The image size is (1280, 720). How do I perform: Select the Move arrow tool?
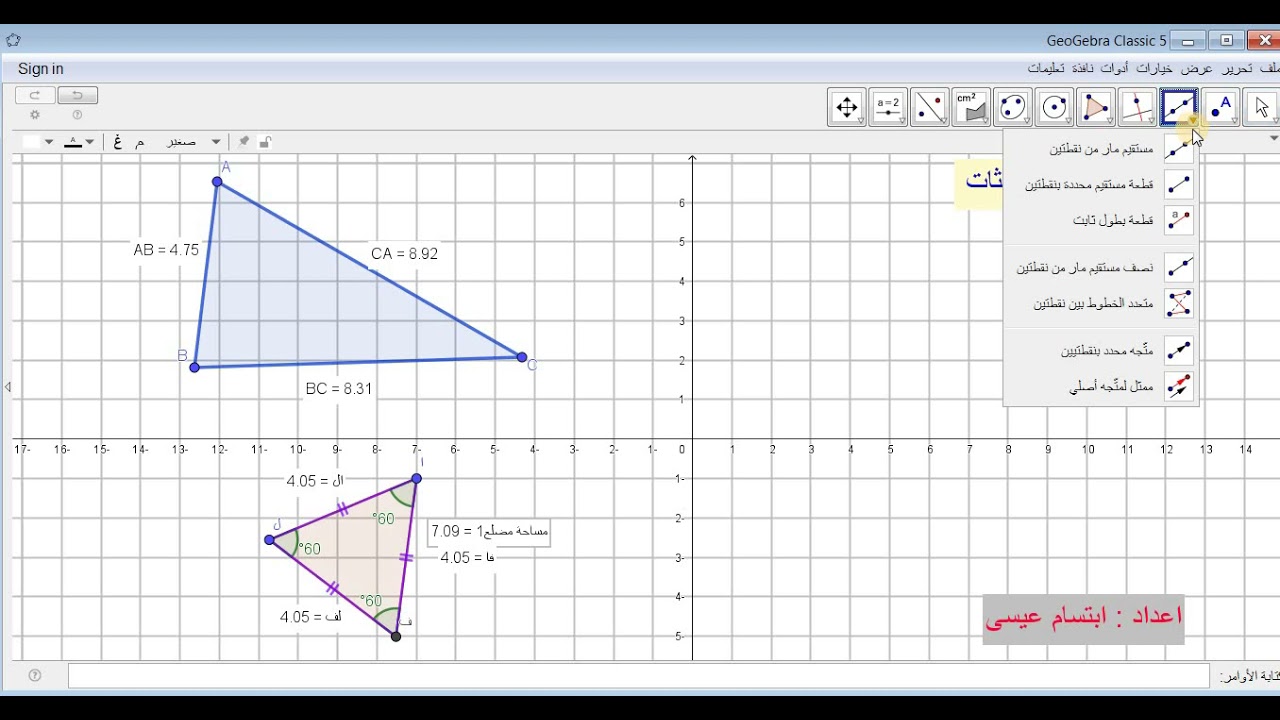1261,107
